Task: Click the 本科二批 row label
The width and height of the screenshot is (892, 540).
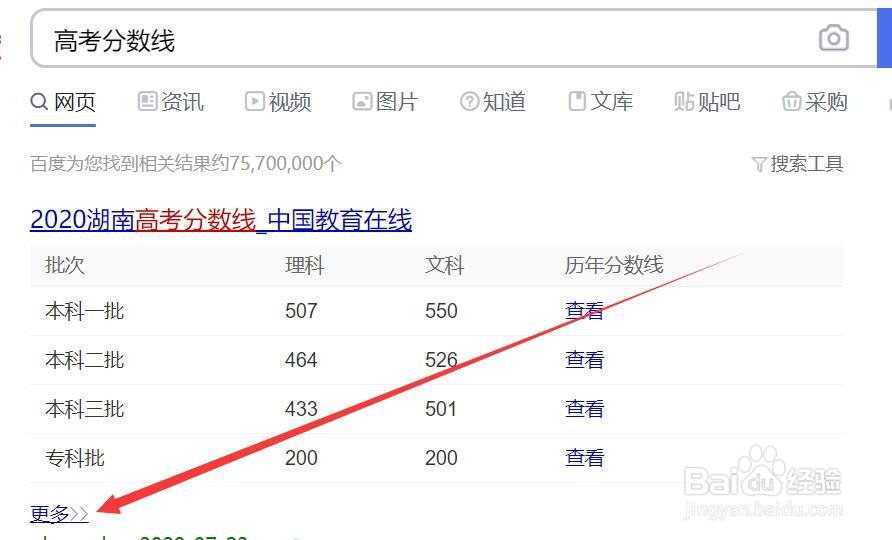Action: pos(84,360)
